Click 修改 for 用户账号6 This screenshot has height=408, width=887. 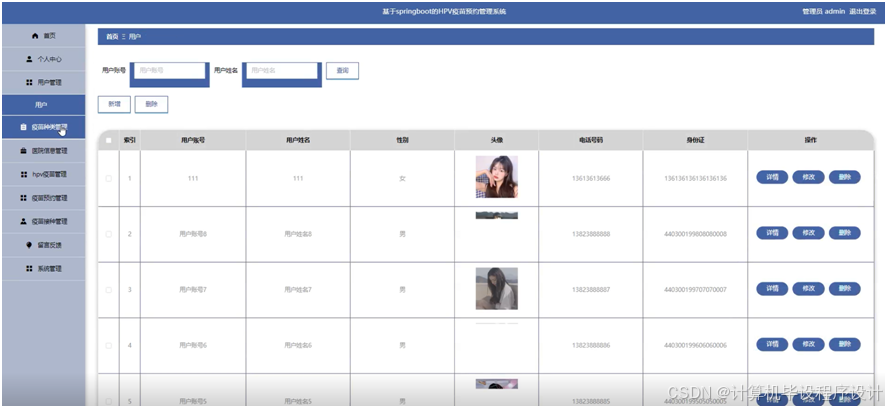pyautogui.click(x=808, y=344)
